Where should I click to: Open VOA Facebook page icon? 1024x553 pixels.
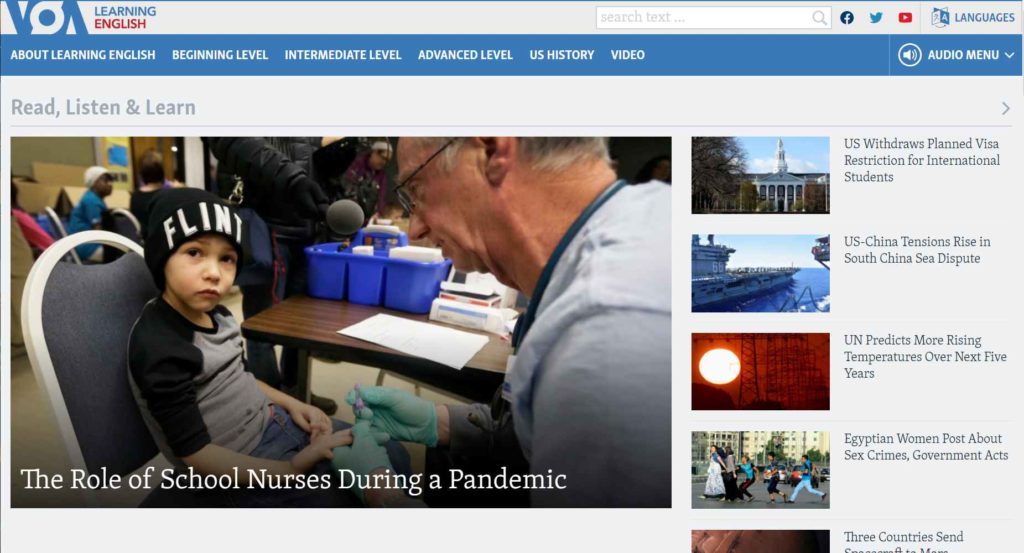point(846,18)
